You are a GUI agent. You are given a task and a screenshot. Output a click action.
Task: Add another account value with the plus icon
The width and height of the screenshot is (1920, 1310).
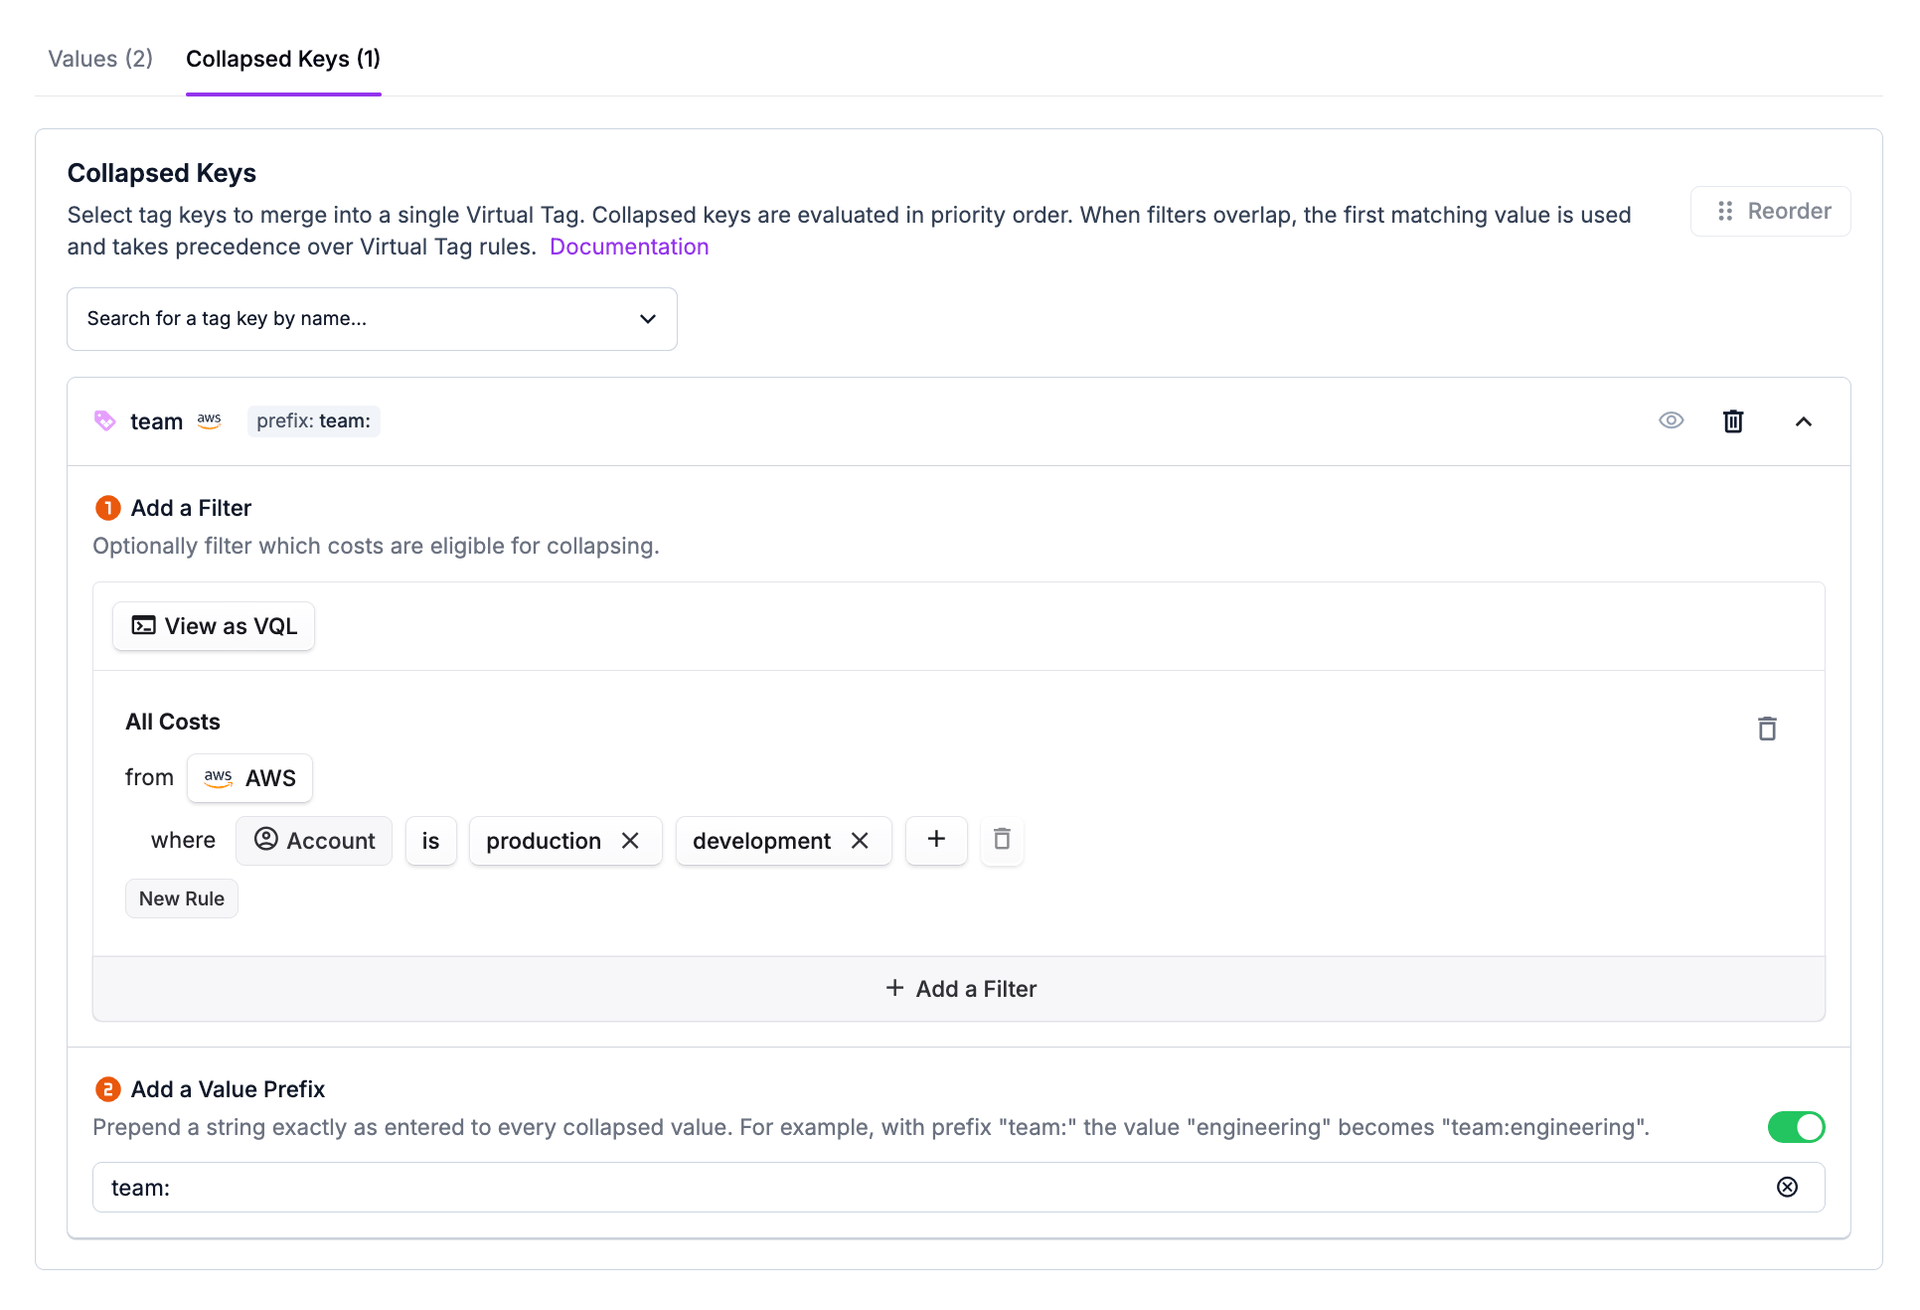coord(935,840)
